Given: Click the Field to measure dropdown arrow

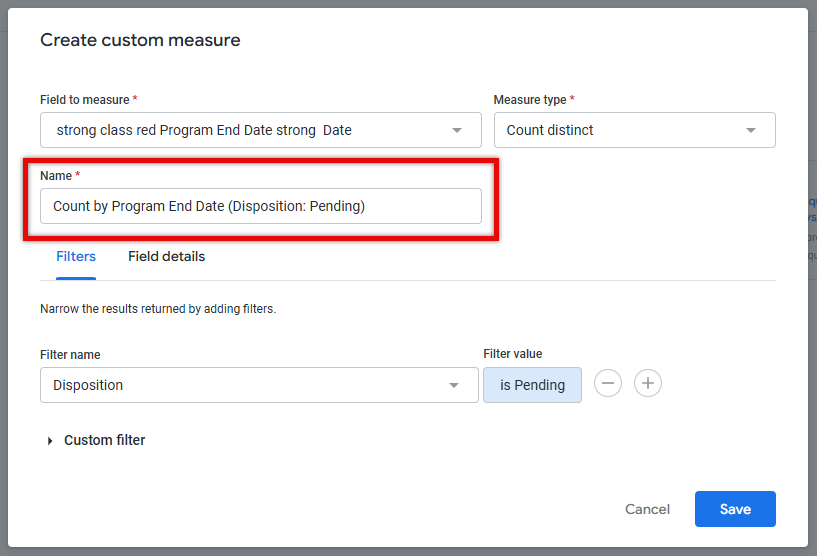Looking at the screenshot, I should pyautogui.click(x=457, y=130).
